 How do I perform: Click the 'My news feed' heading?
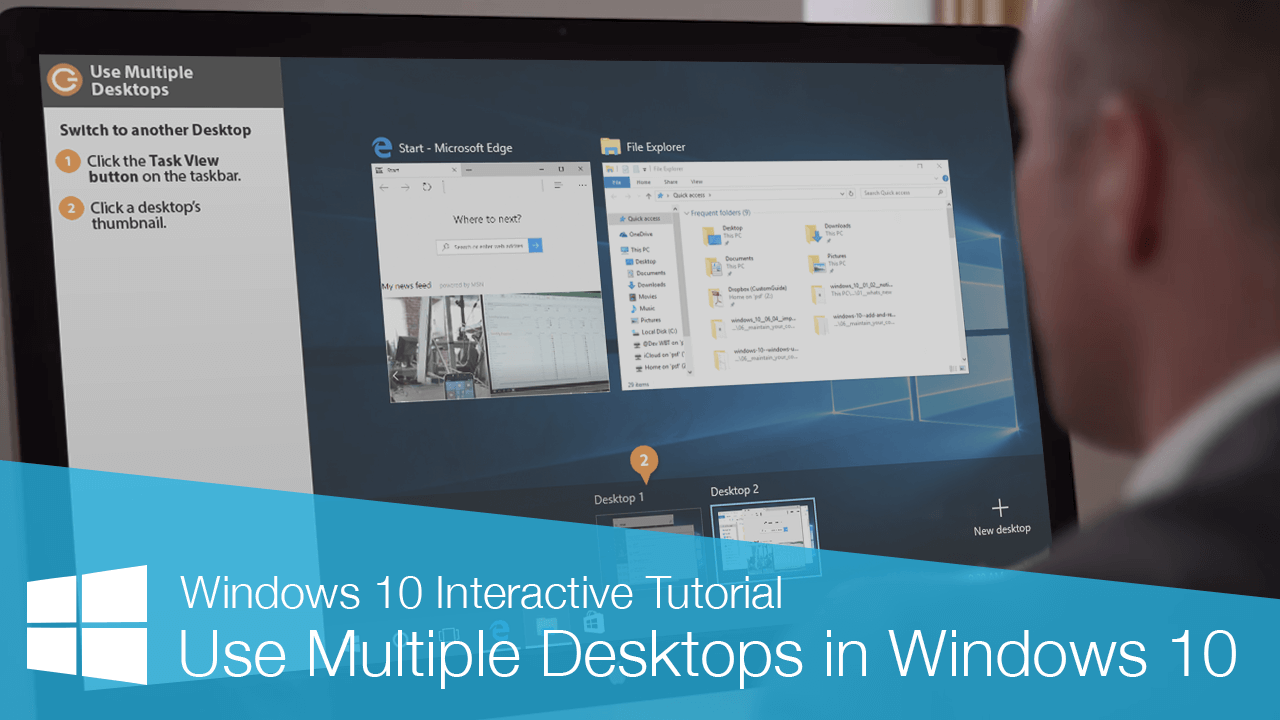(407, 286)
